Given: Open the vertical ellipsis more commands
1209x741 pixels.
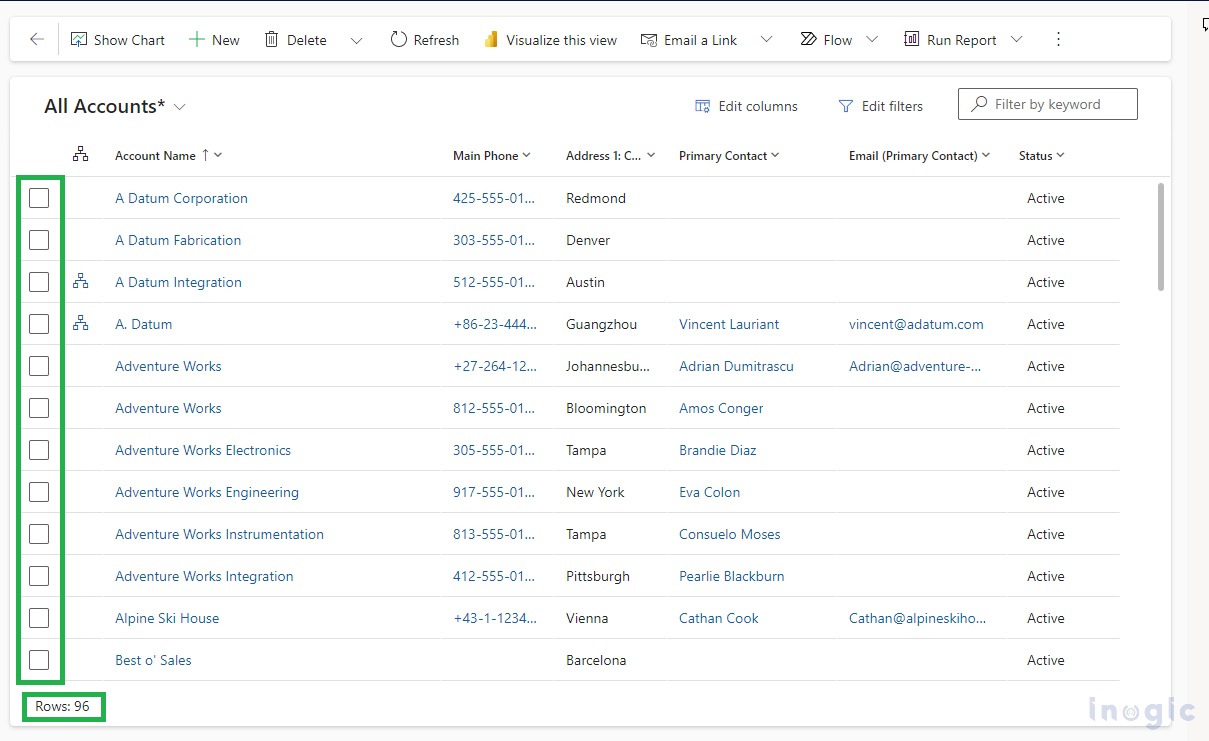Looking at the screenshot, I should (1058, 40).
